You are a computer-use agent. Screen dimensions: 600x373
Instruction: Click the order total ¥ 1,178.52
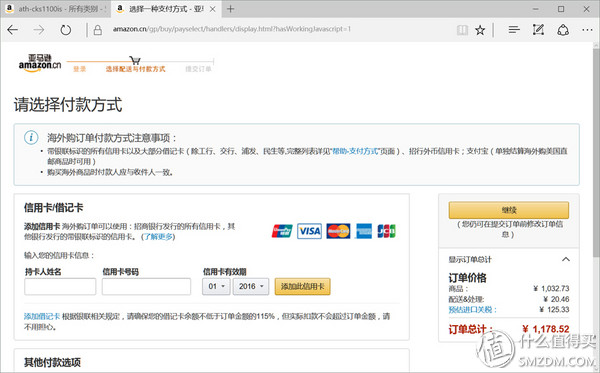tap(545, 329)
